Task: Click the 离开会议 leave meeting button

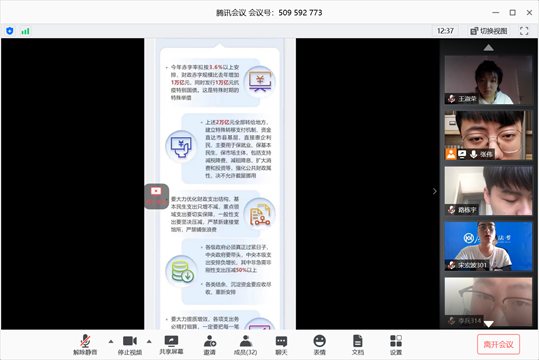Action: pyautogui.click(x=498, y=344)
